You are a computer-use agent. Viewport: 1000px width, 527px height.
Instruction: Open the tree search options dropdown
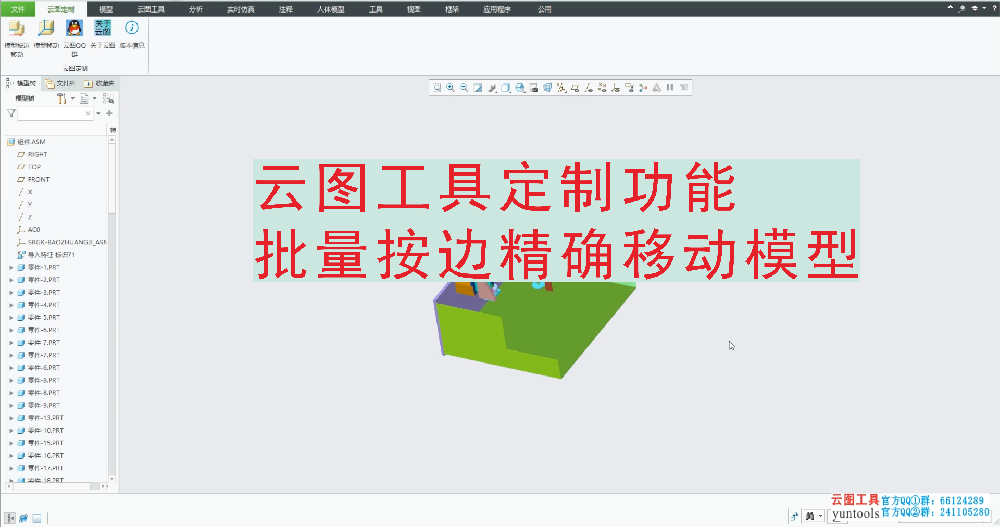tap(98, 113)
